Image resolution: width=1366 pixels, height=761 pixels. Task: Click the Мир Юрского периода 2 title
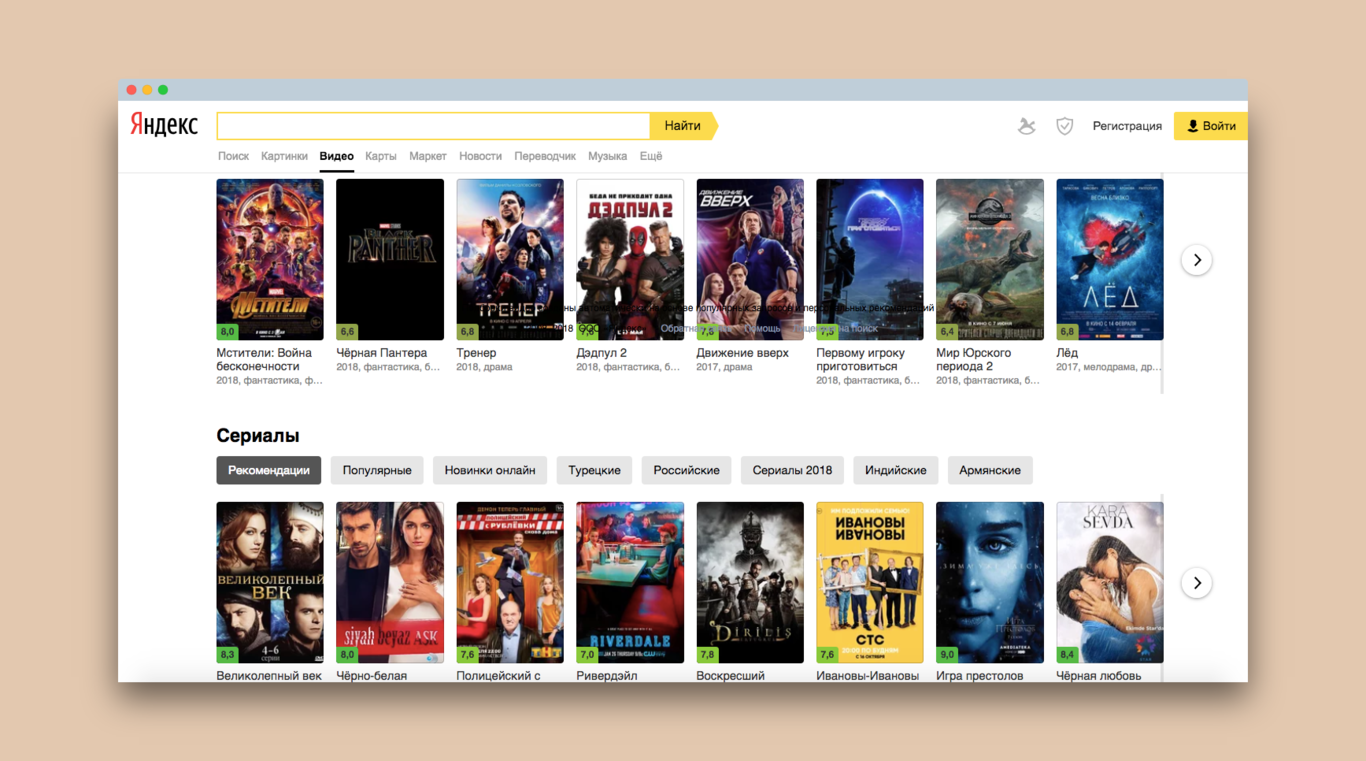(x=974, y=360)
